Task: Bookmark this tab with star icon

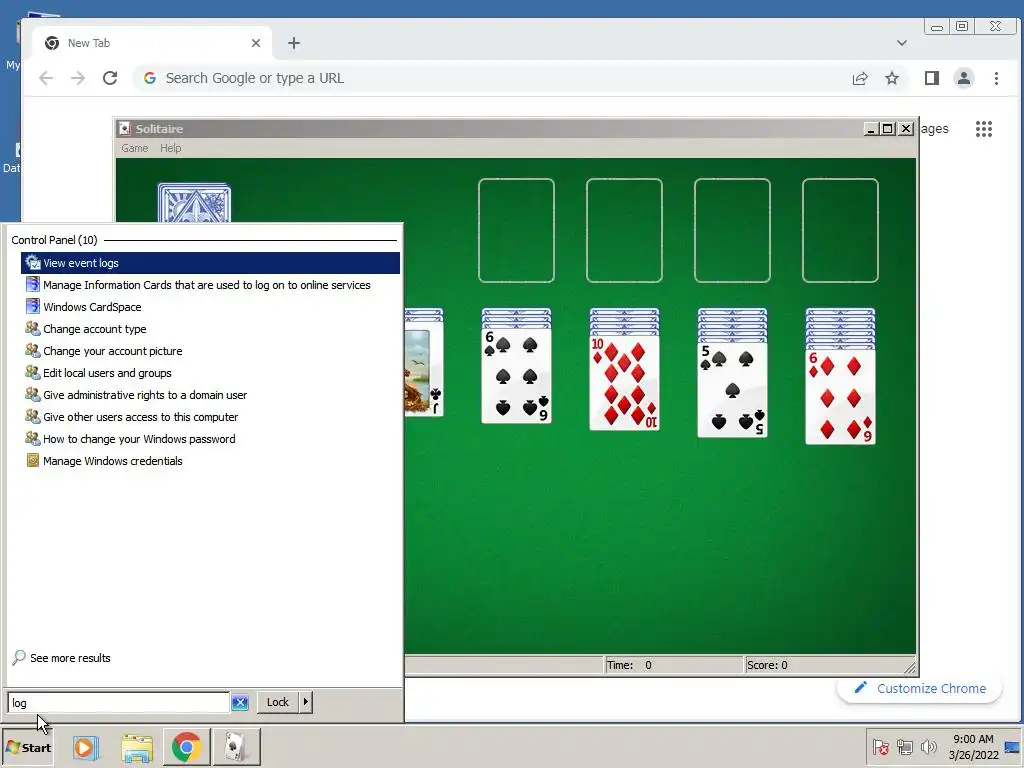Action: click(892, 78)
